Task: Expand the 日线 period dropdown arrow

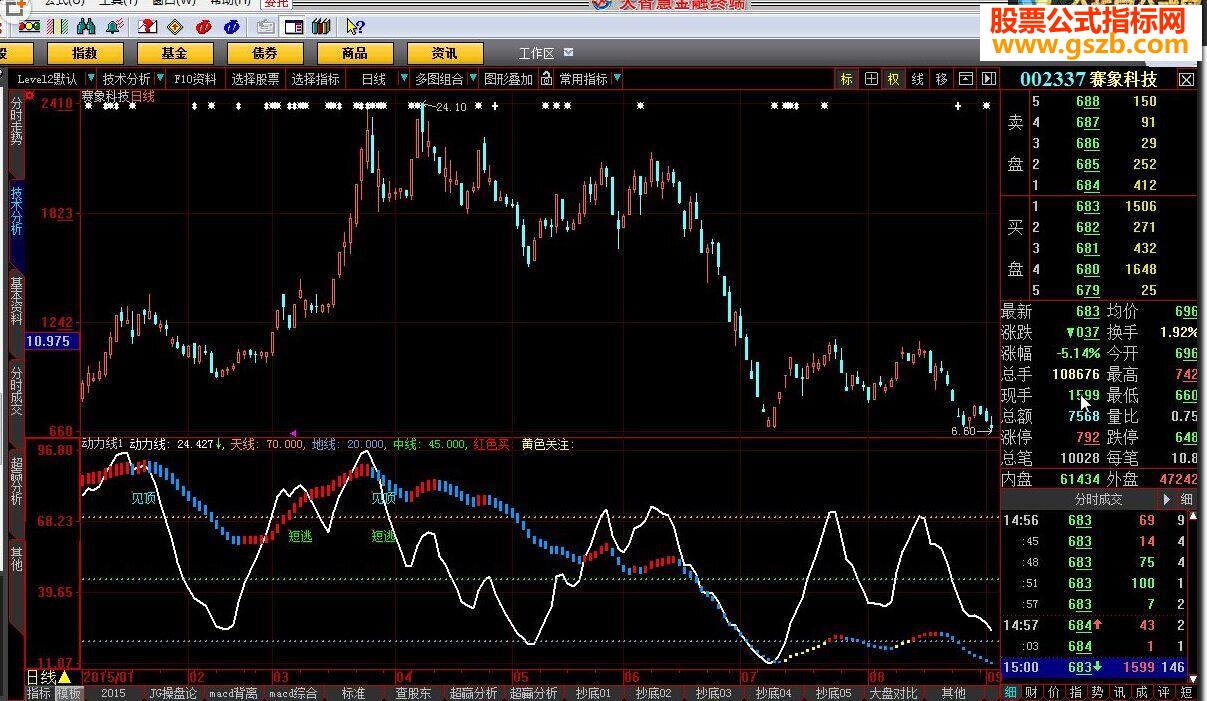Action: [404, 79]
